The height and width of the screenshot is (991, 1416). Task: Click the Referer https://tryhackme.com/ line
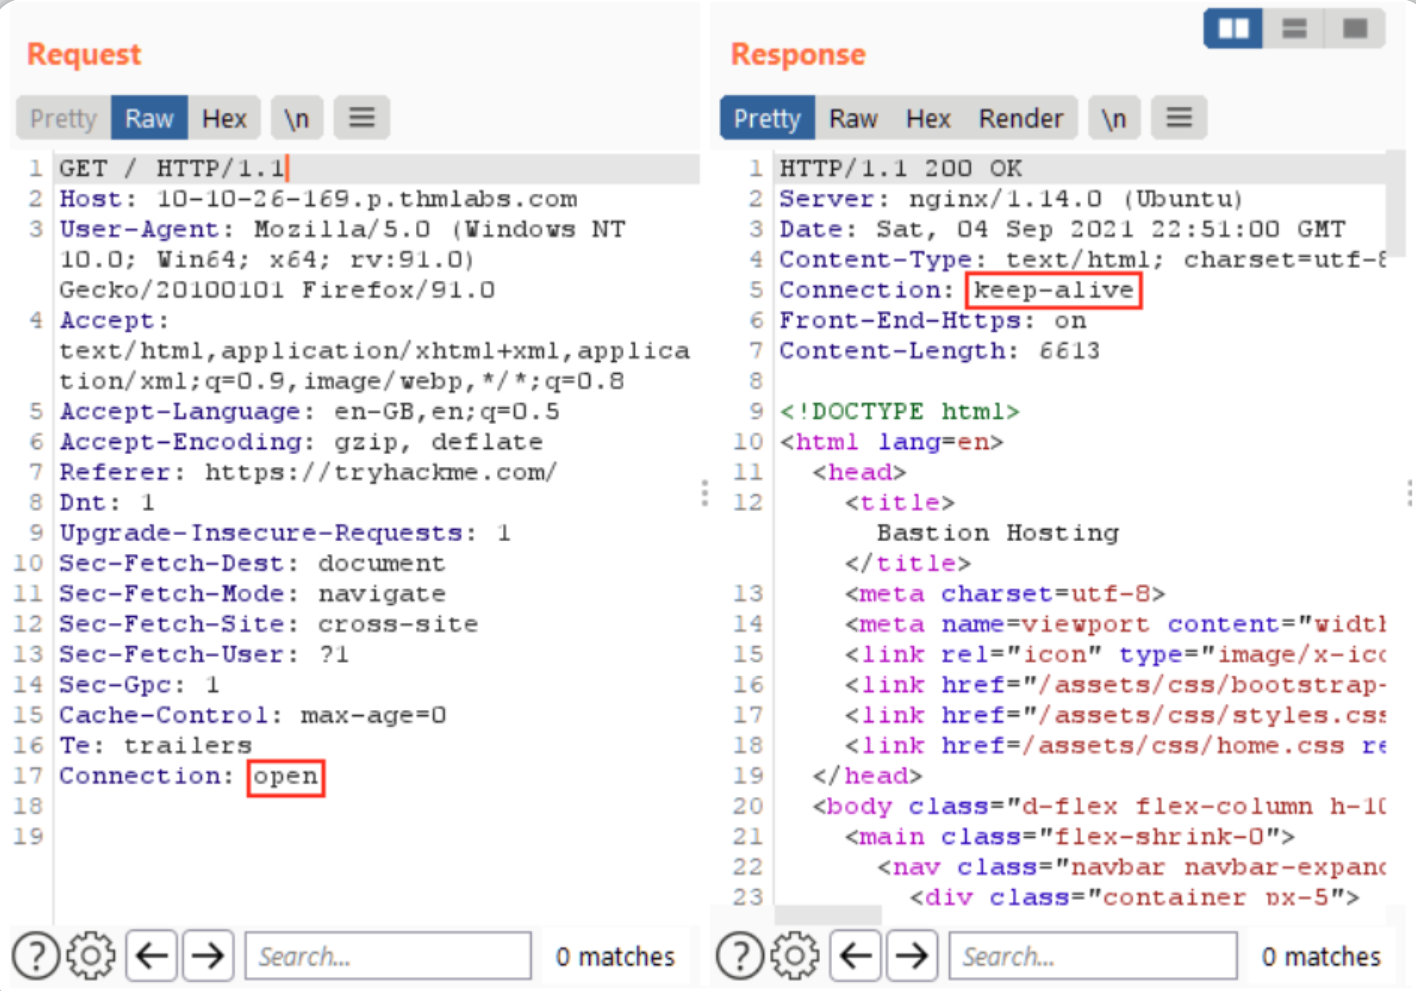coord(308,472)
